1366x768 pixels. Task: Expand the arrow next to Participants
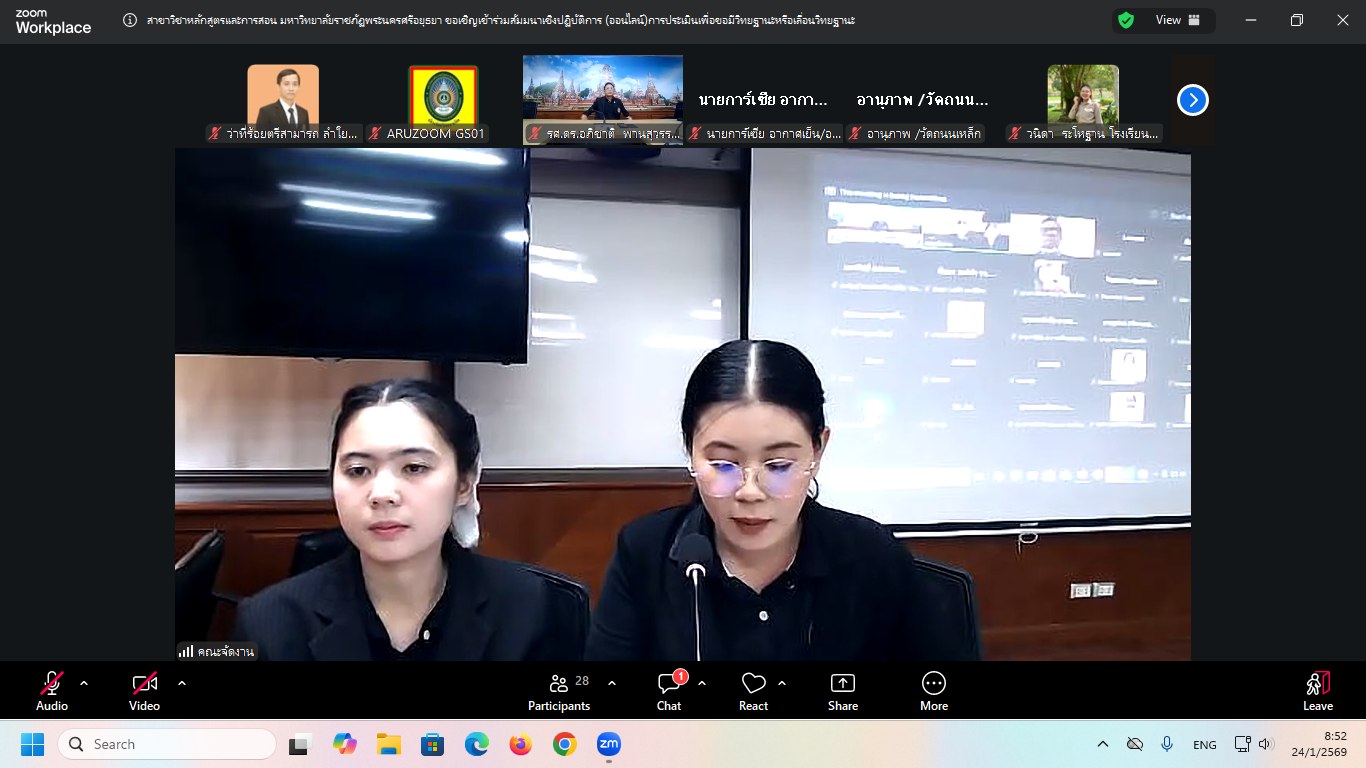pos(612,683)
